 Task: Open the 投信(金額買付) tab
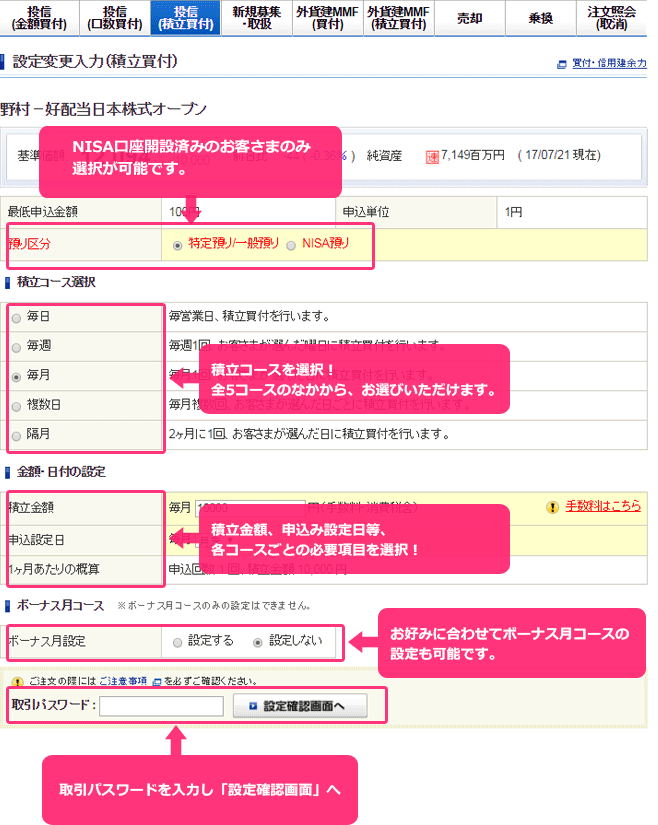point(39,18)
